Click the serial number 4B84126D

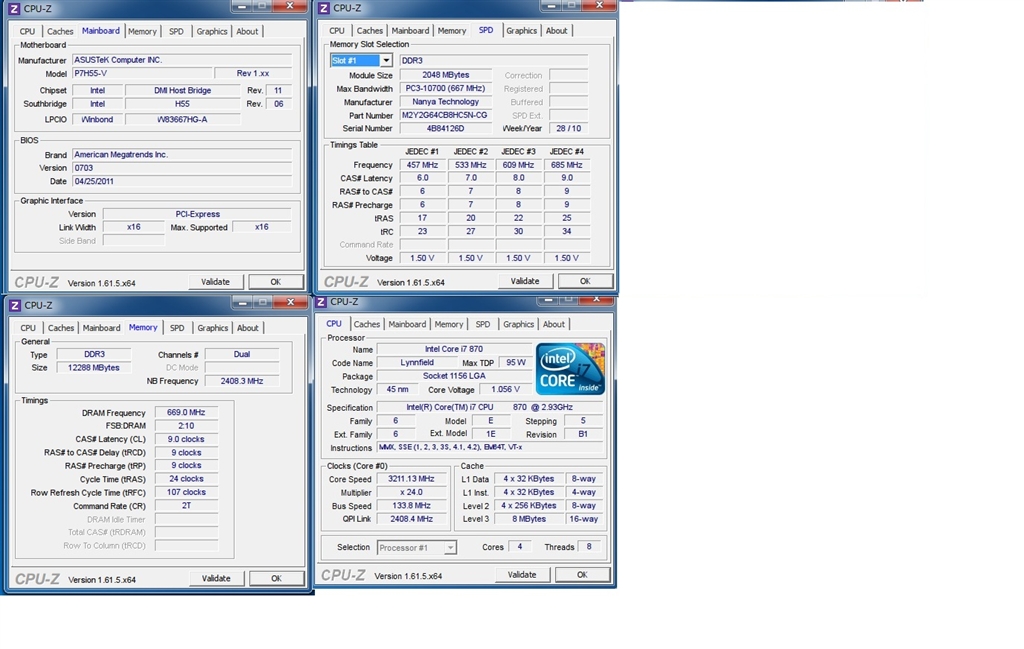(445, 129)
